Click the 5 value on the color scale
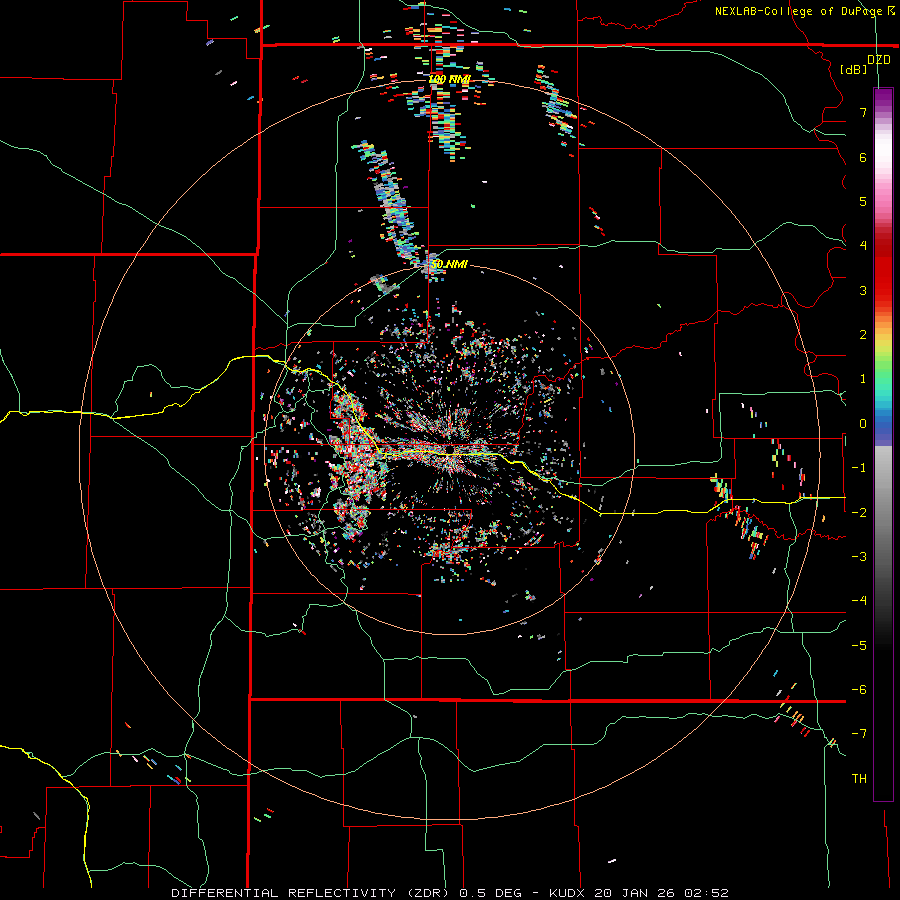 tap(863, 201)
